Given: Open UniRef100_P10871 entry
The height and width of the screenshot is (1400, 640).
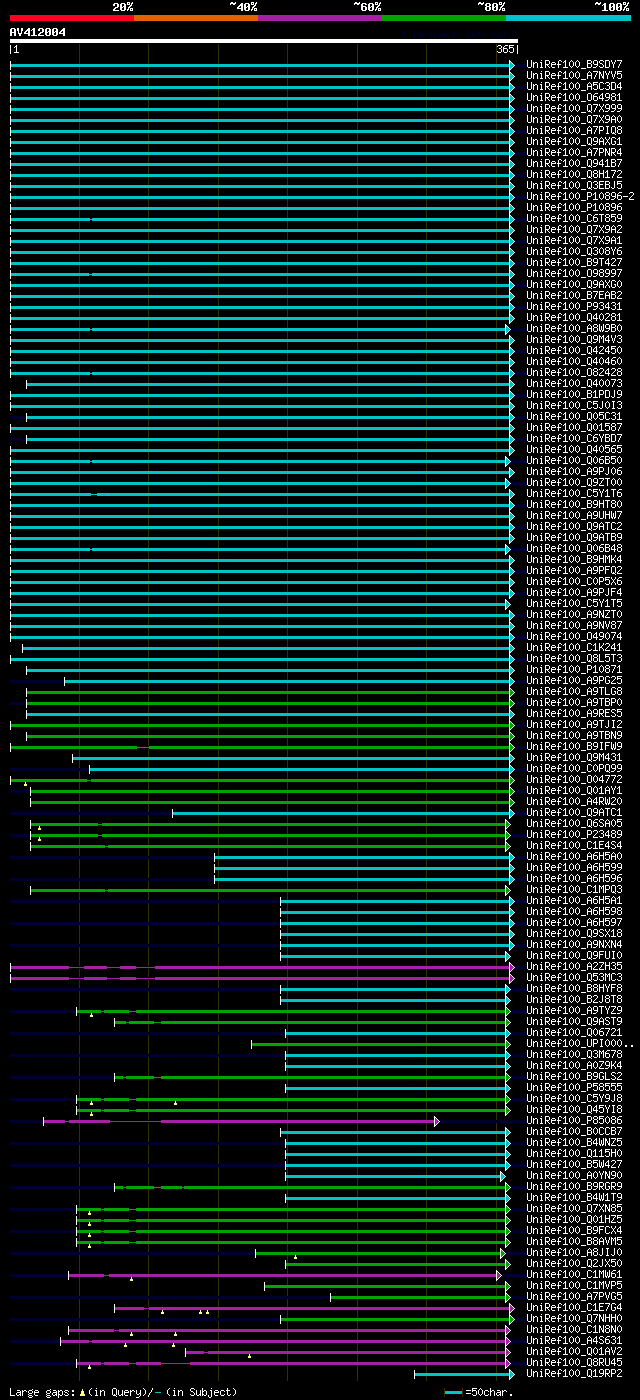Looking at the screenshot, I should coord(574,670).
